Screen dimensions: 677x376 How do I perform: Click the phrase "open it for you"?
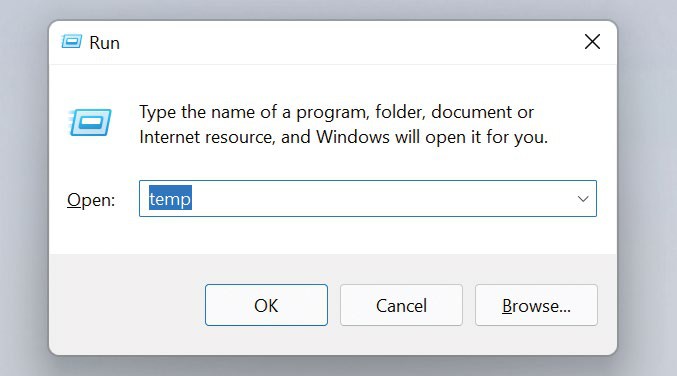487,137
